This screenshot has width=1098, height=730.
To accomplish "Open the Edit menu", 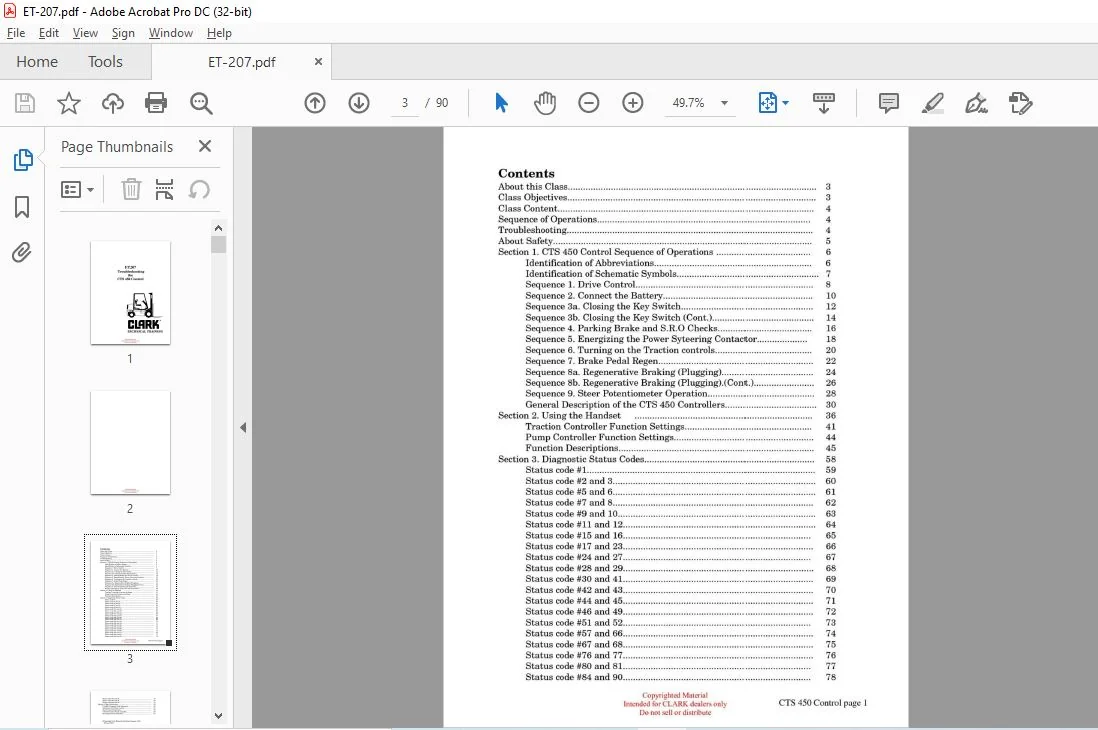I will [x=48, y=33].
